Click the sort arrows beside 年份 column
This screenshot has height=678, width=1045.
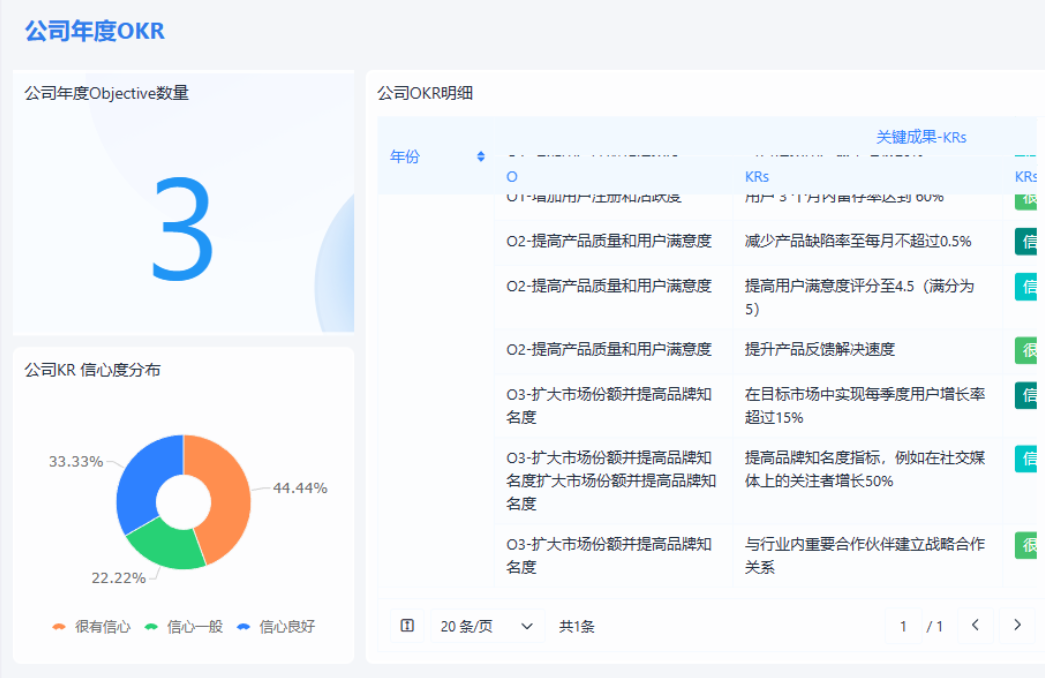481,156
